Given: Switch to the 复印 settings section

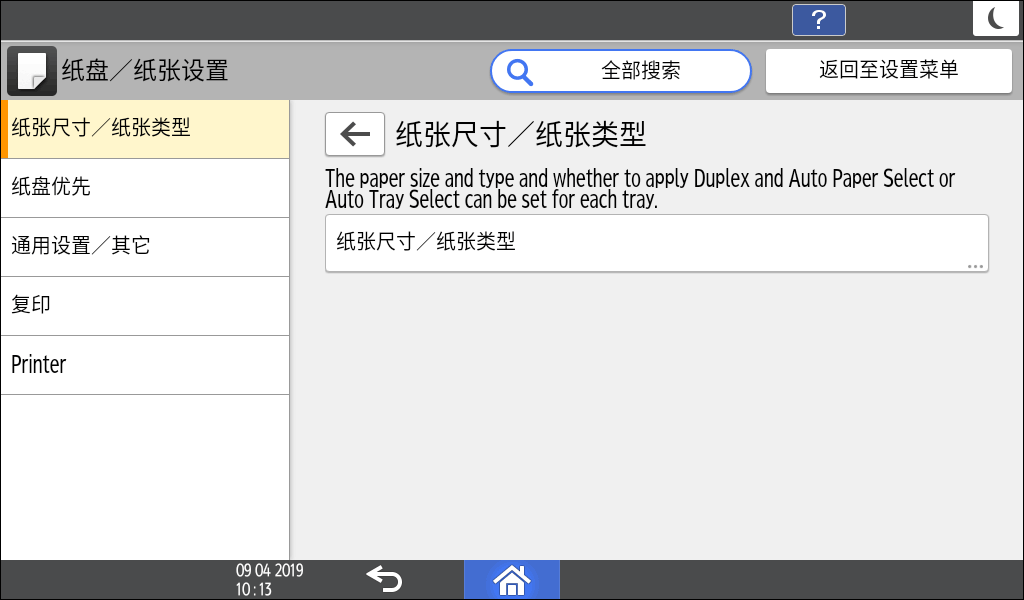Looking at the screenshot, I should tap(145, 305).
